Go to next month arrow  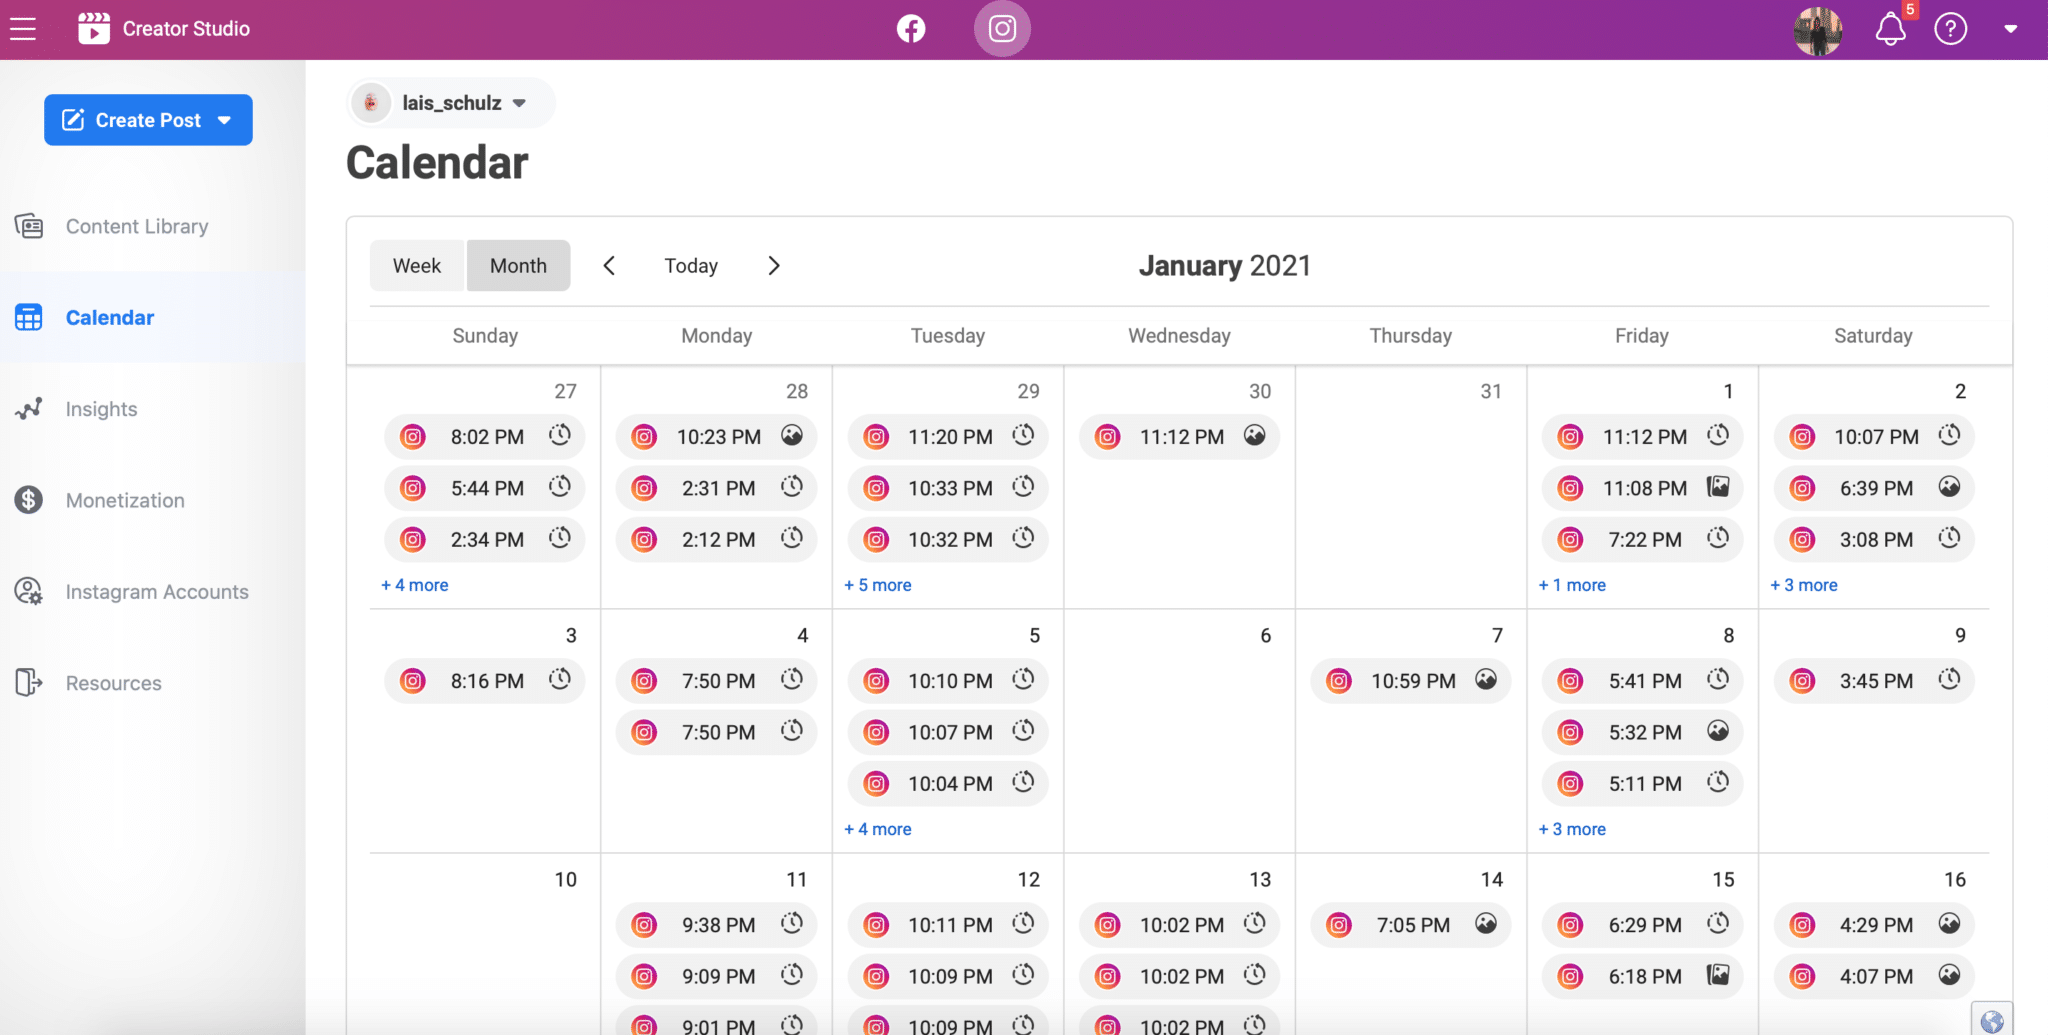point(774,265)
